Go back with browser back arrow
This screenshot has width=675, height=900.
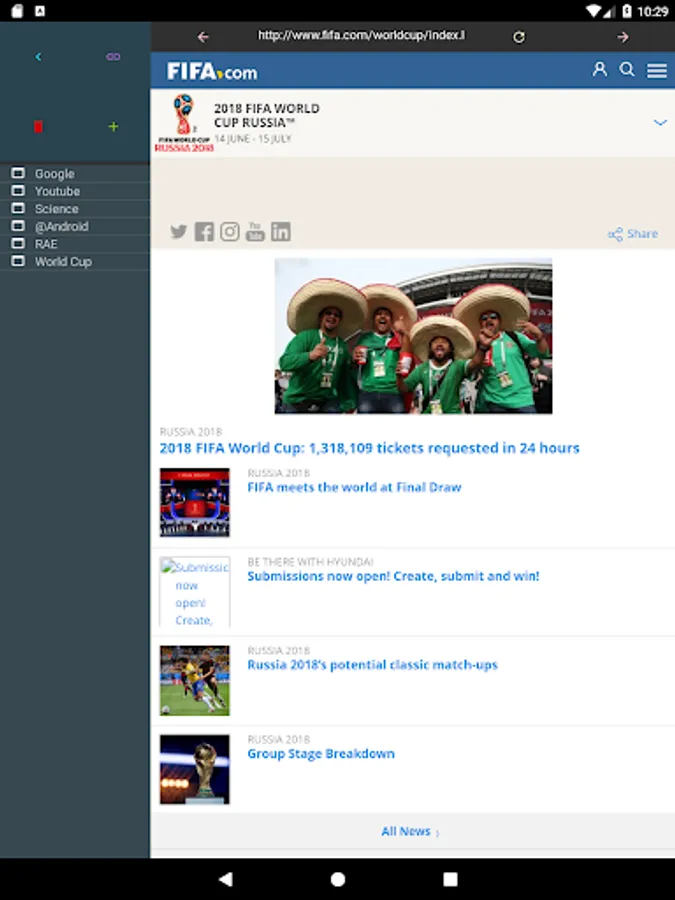coord(203,37)
